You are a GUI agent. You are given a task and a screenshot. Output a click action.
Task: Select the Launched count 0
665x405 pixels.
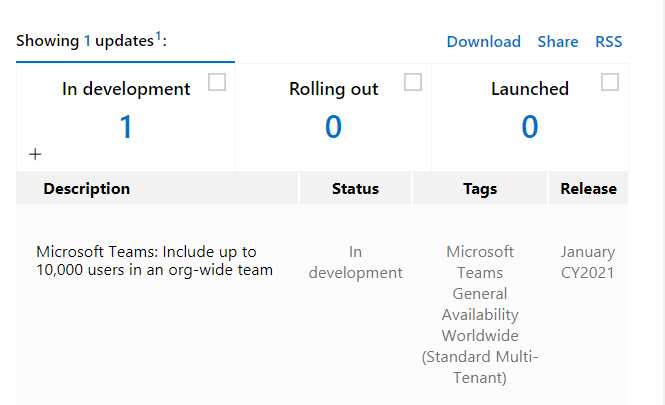pyautogui.click(x=530, y=127)
